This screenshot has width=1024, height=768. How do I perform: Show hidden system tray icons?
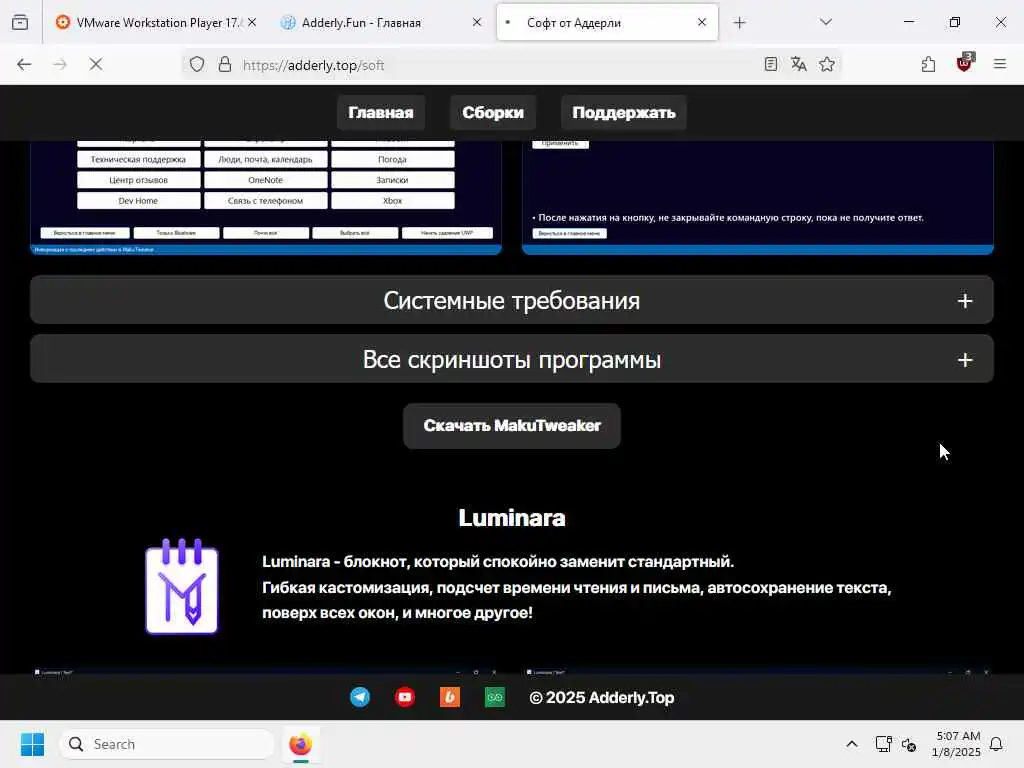(852, 744)
